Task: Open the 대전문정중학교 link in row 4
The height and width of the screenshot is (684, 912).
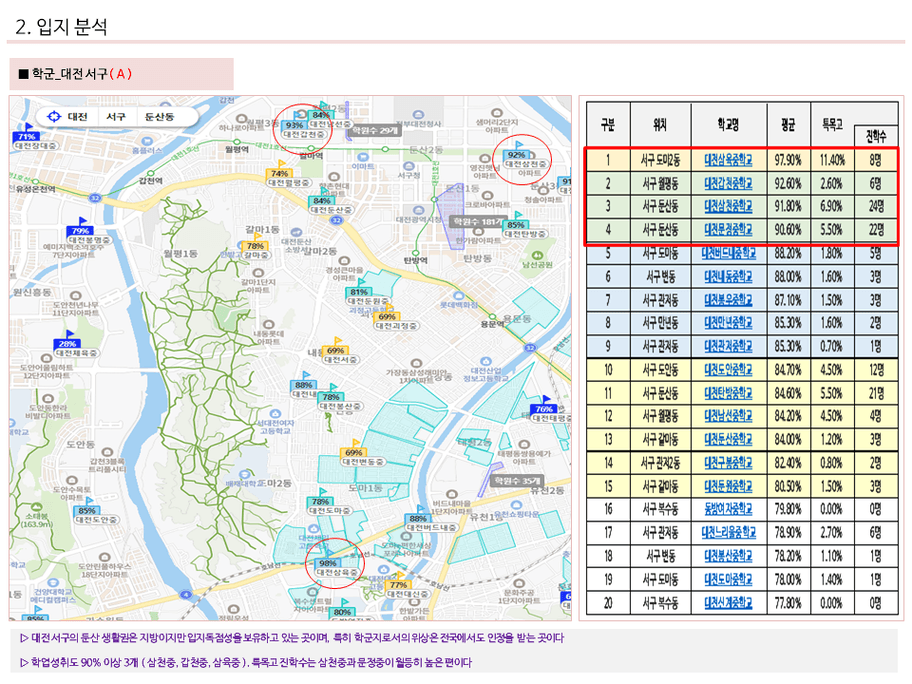Action: click(728, 230)
